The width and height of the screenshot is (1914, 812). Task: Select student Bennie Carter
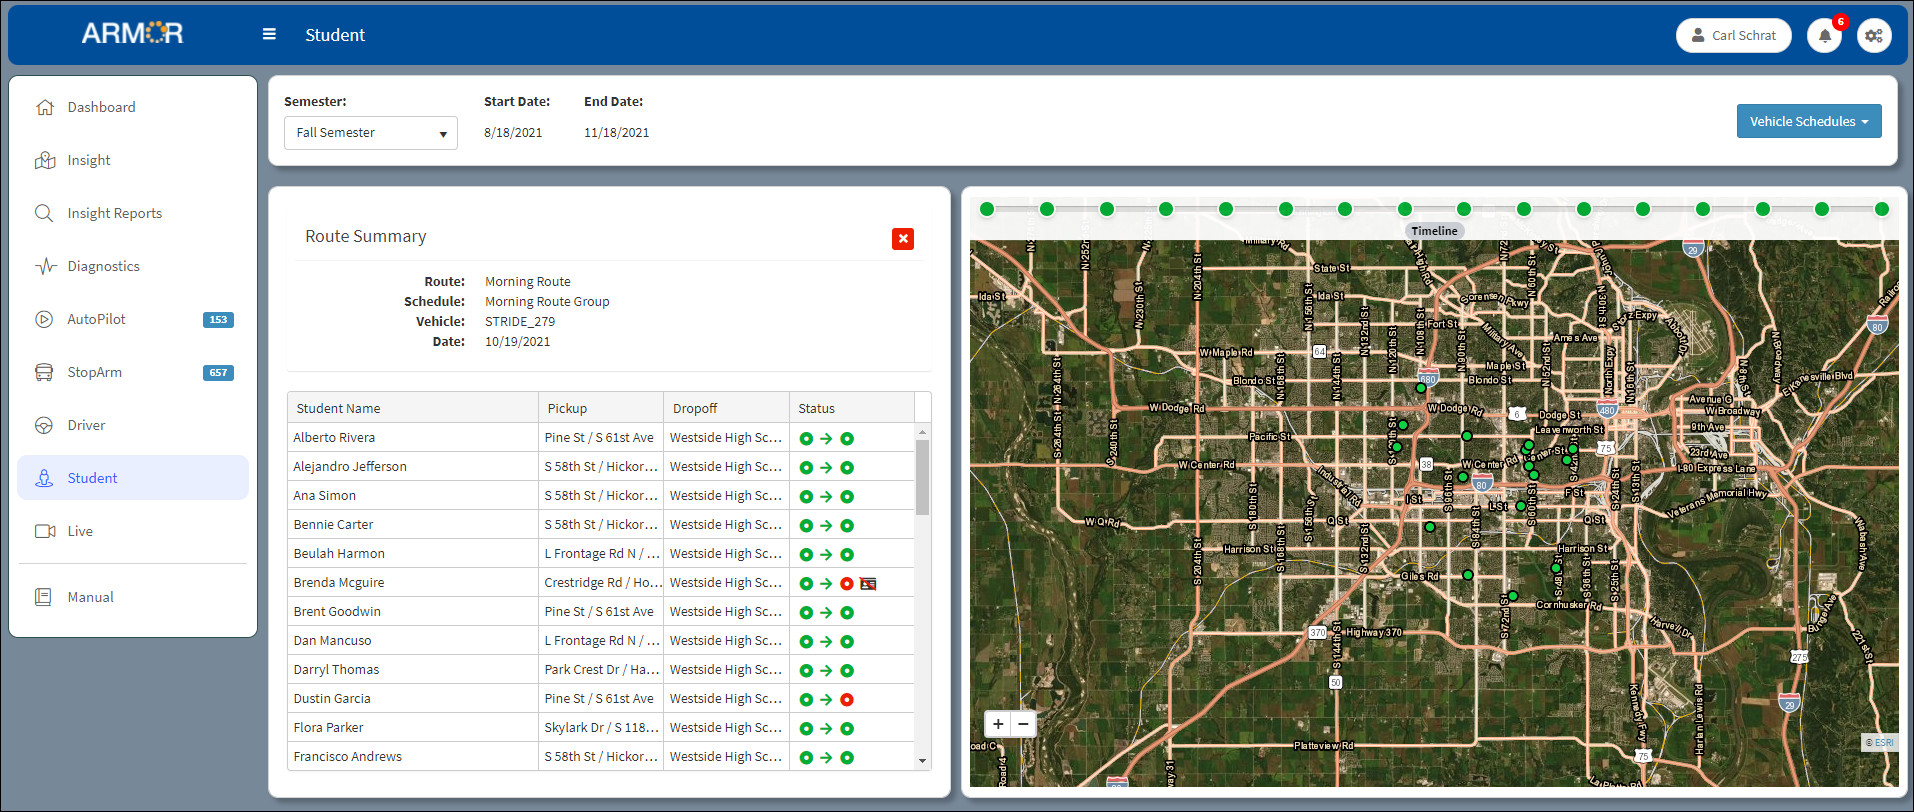(601, 525)
